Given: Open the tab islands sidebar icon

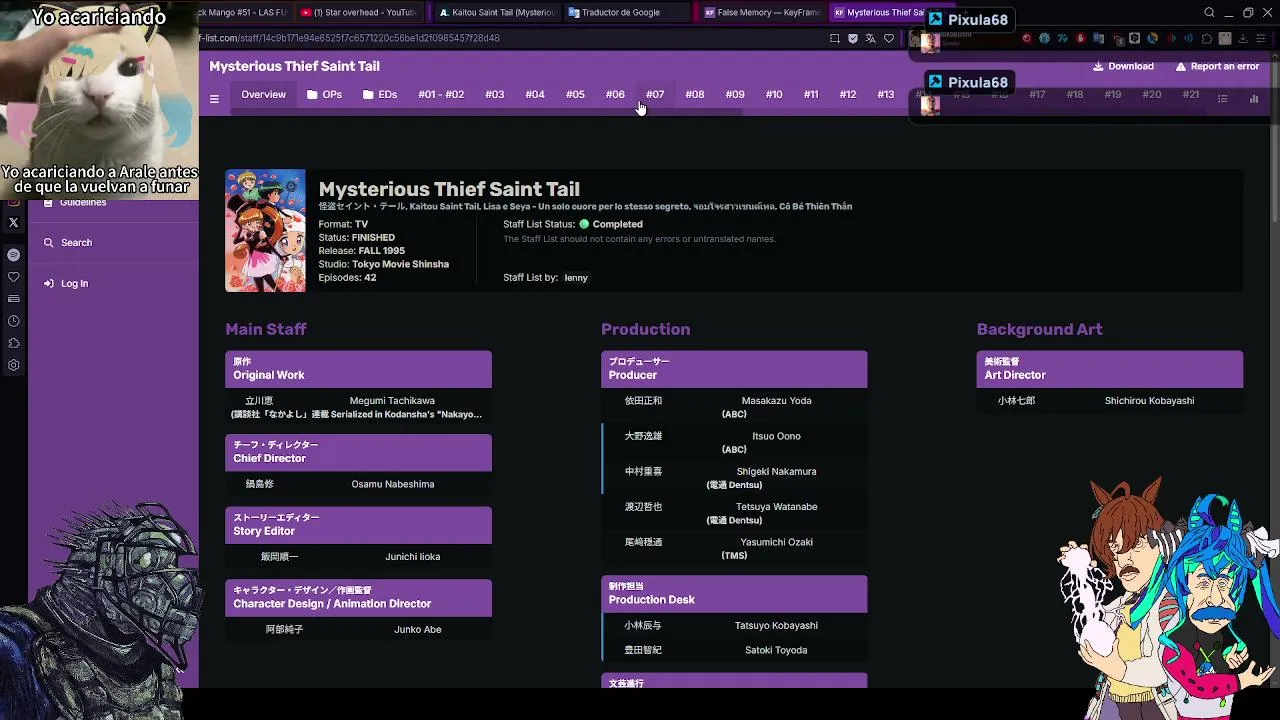Looking at the screenshot, I should pos(14,299).
